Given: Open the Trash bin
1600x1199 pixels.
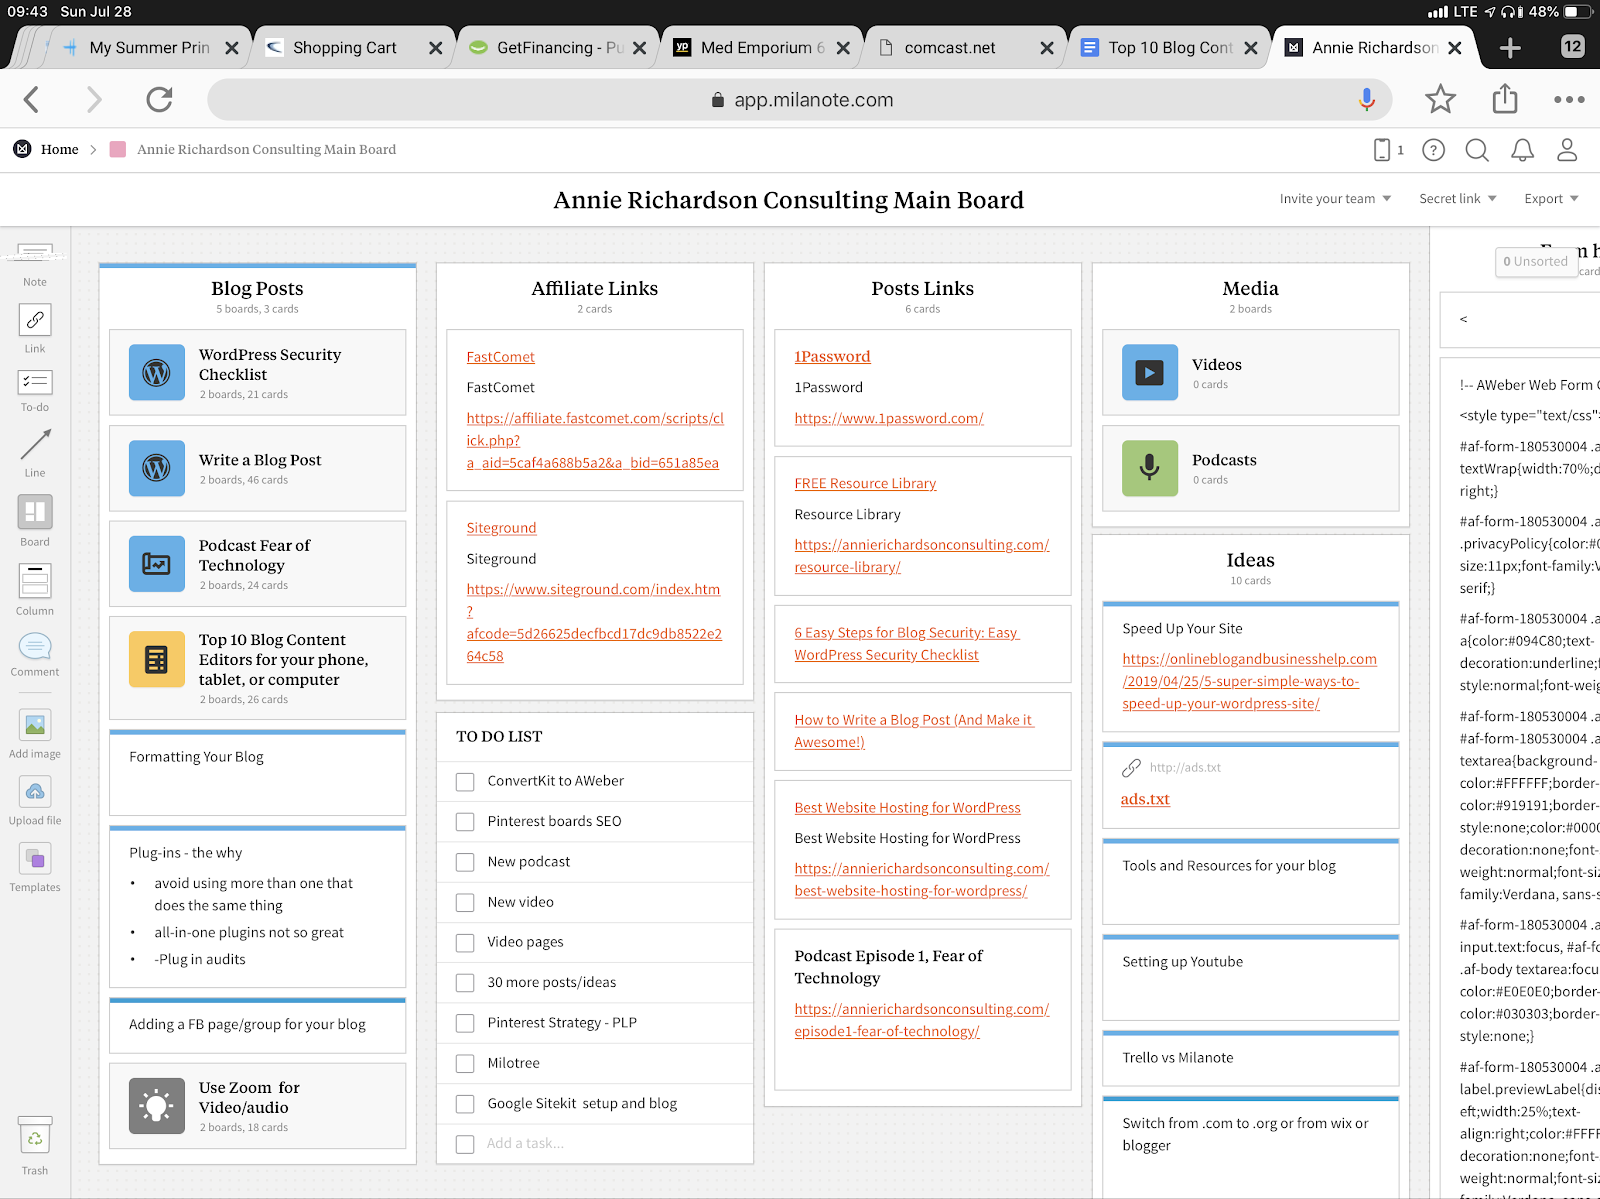Looking at the screenshot, I should [35, 1145].
